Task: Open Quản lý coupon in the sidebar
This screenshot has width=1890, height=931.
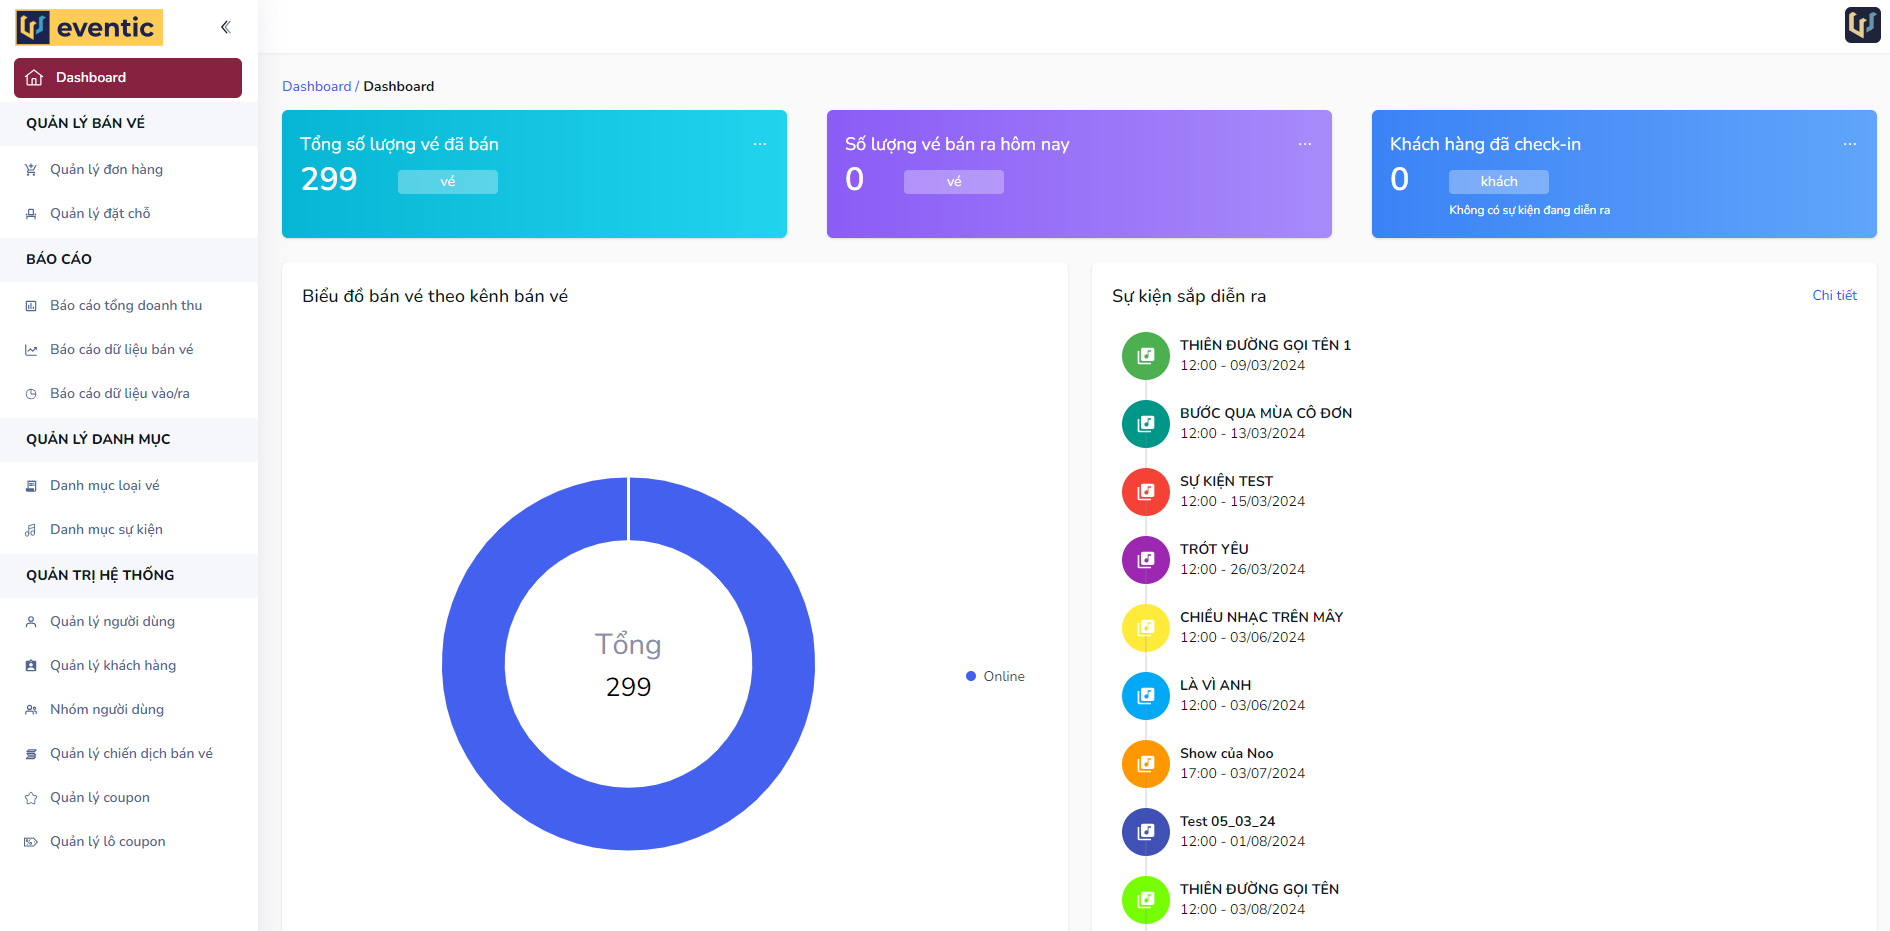Action: point(100,798)
